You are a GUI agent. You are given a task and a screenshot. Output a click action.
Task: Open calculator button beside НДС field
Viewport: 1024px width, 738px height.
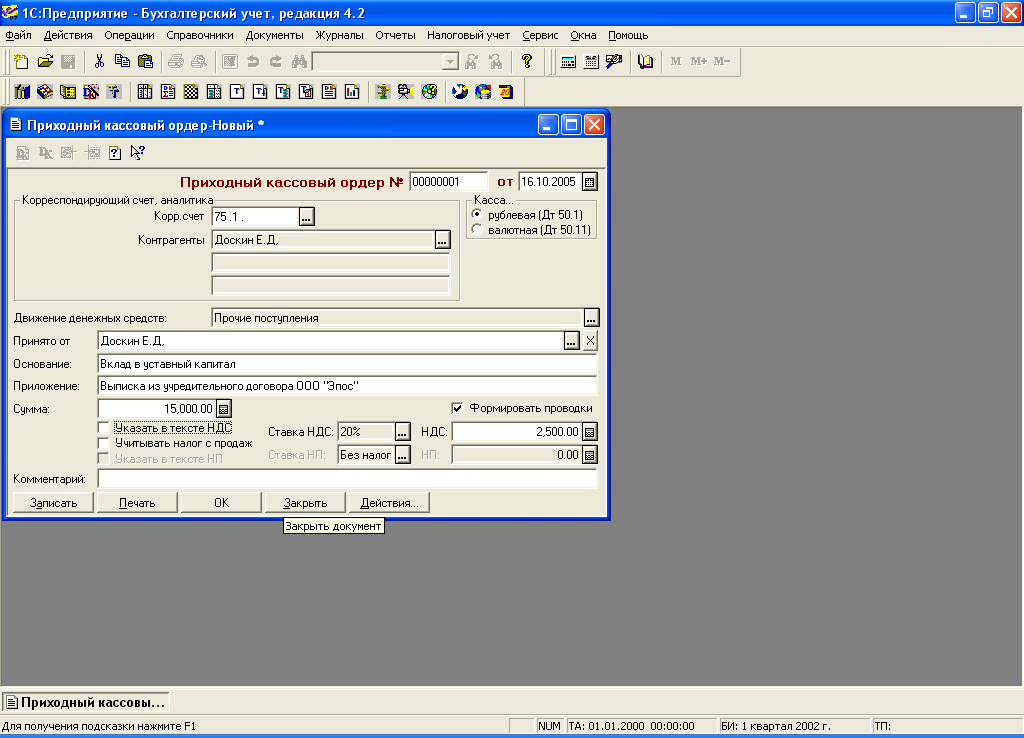click(x=590, y=432)
